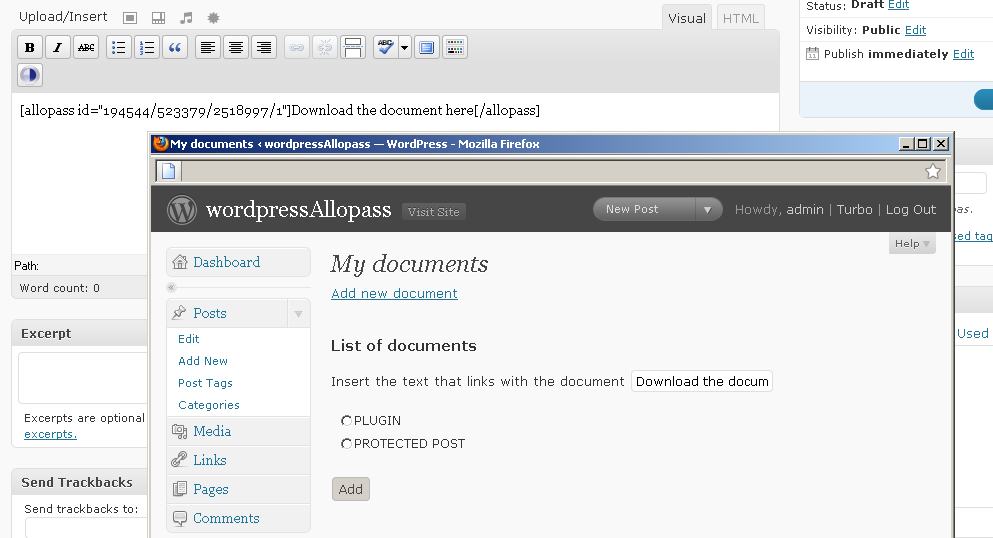Collapse the sidebar menu with small arrow

[171, 287]
